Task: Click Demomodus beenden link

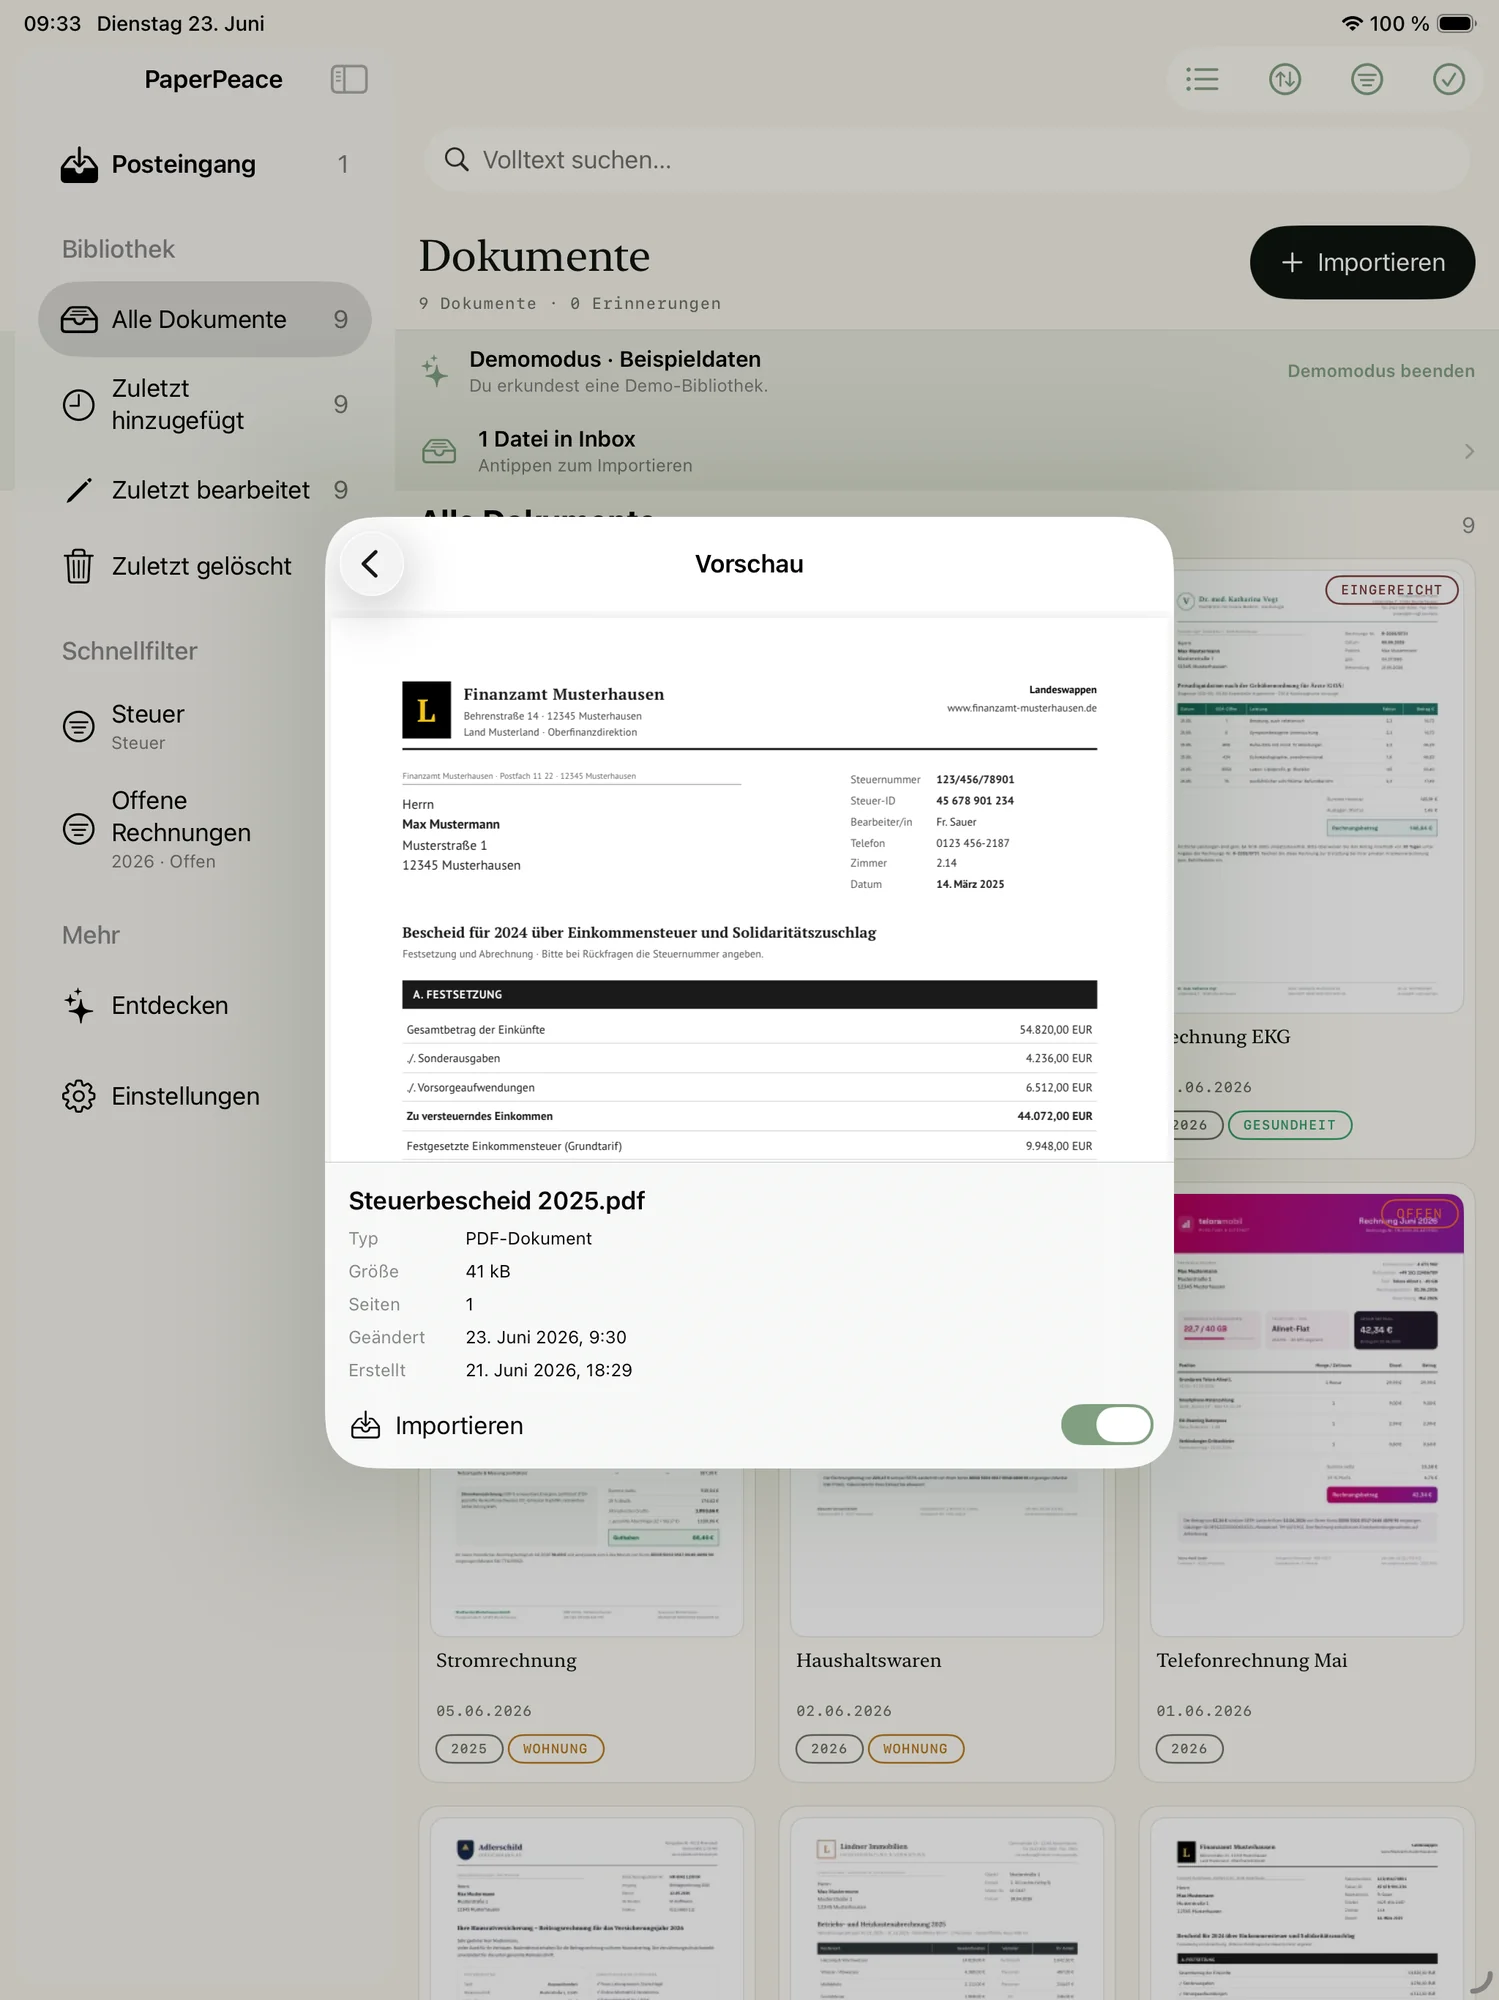Action: point(1381,371)
